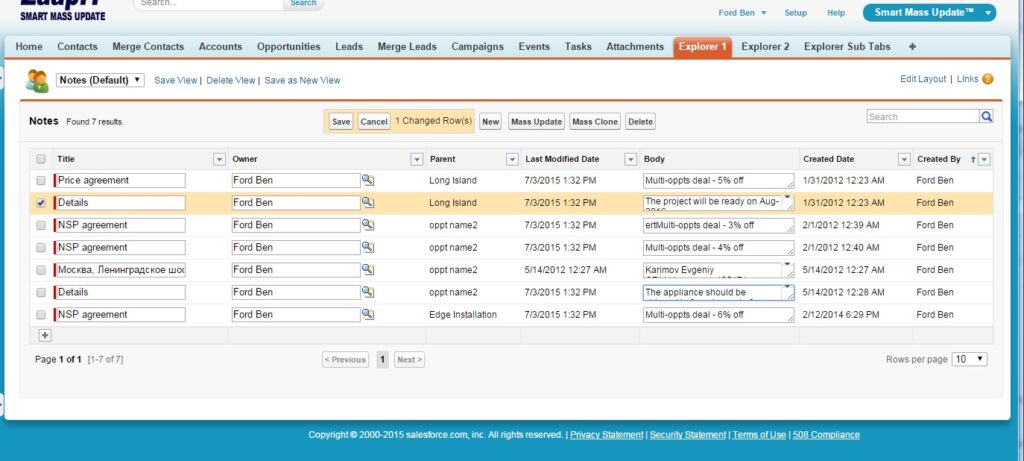The height and width of the screenshot is (461, 1024).
Task: Open owner lookup for Price agreement row
Action: (368, 180)
